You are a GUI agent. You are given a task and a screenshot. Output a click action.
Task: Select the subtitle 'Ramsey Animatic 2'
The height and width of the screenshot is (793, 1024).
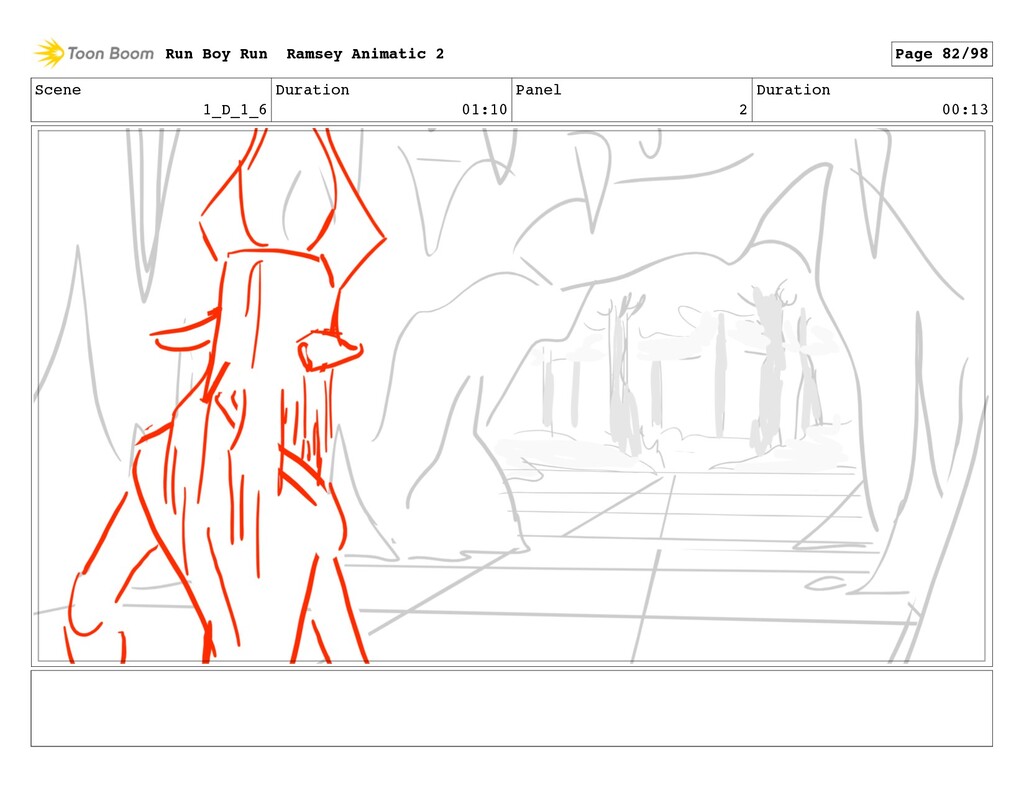pyautogui.click(x=365, y=54)
